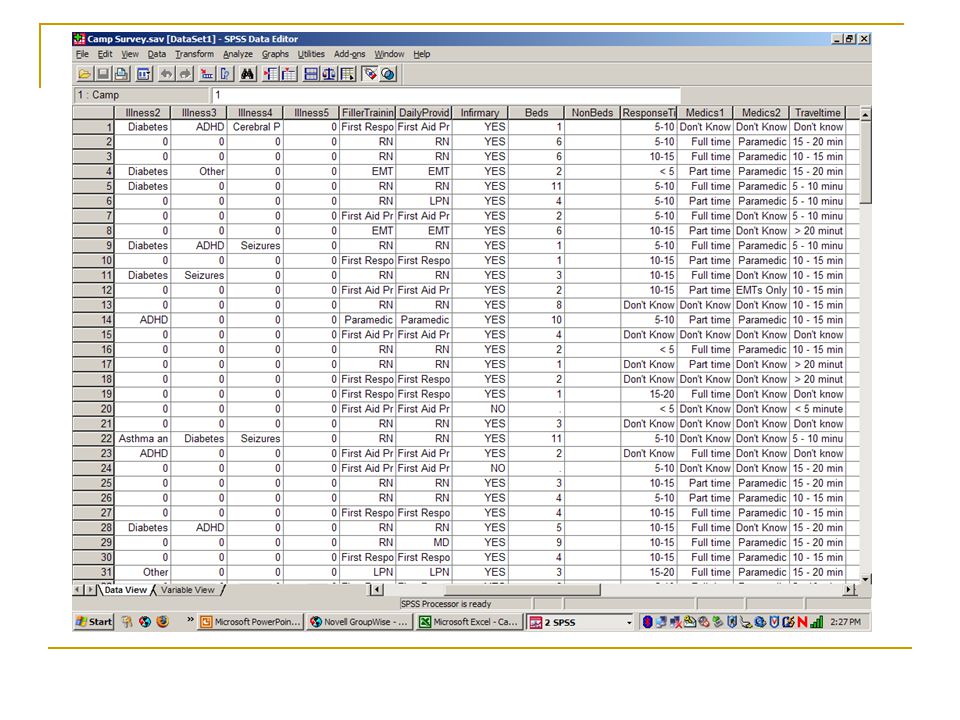960x720 pixels.
Task: Click the red N tray icon
Action: (x=802, y=623)
